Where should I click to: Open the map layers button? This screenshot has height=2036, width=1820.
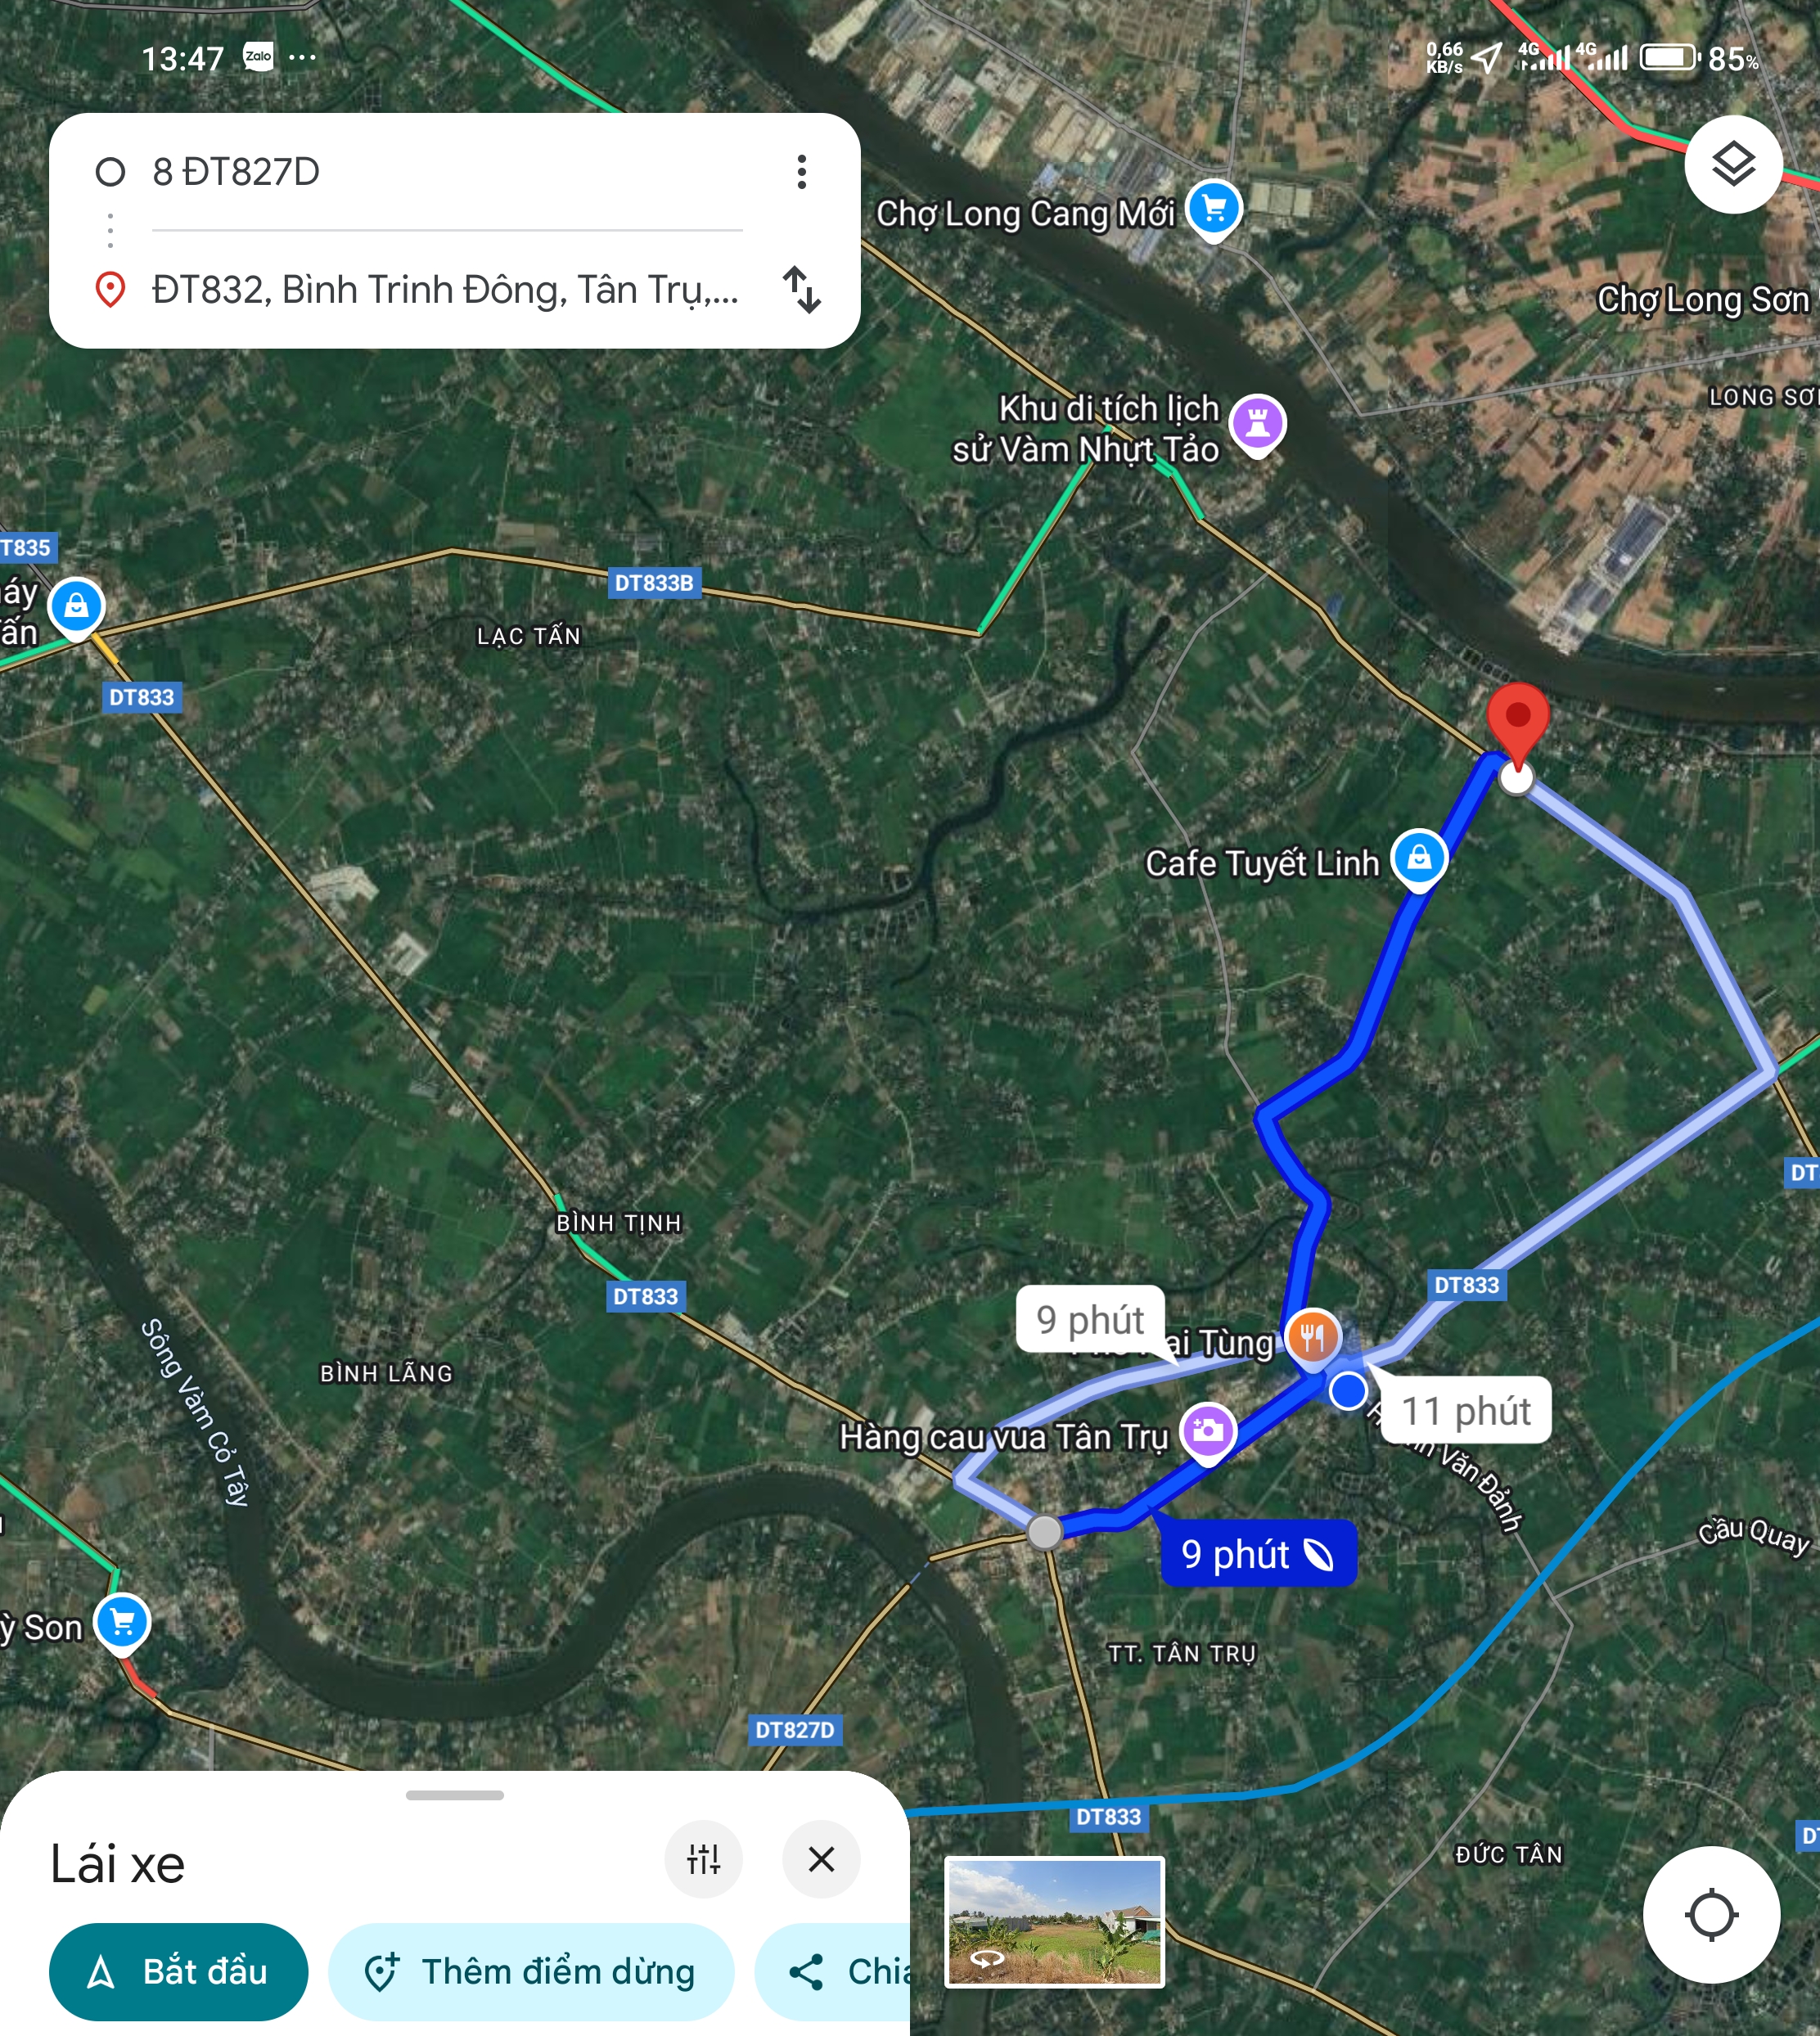1733,164
